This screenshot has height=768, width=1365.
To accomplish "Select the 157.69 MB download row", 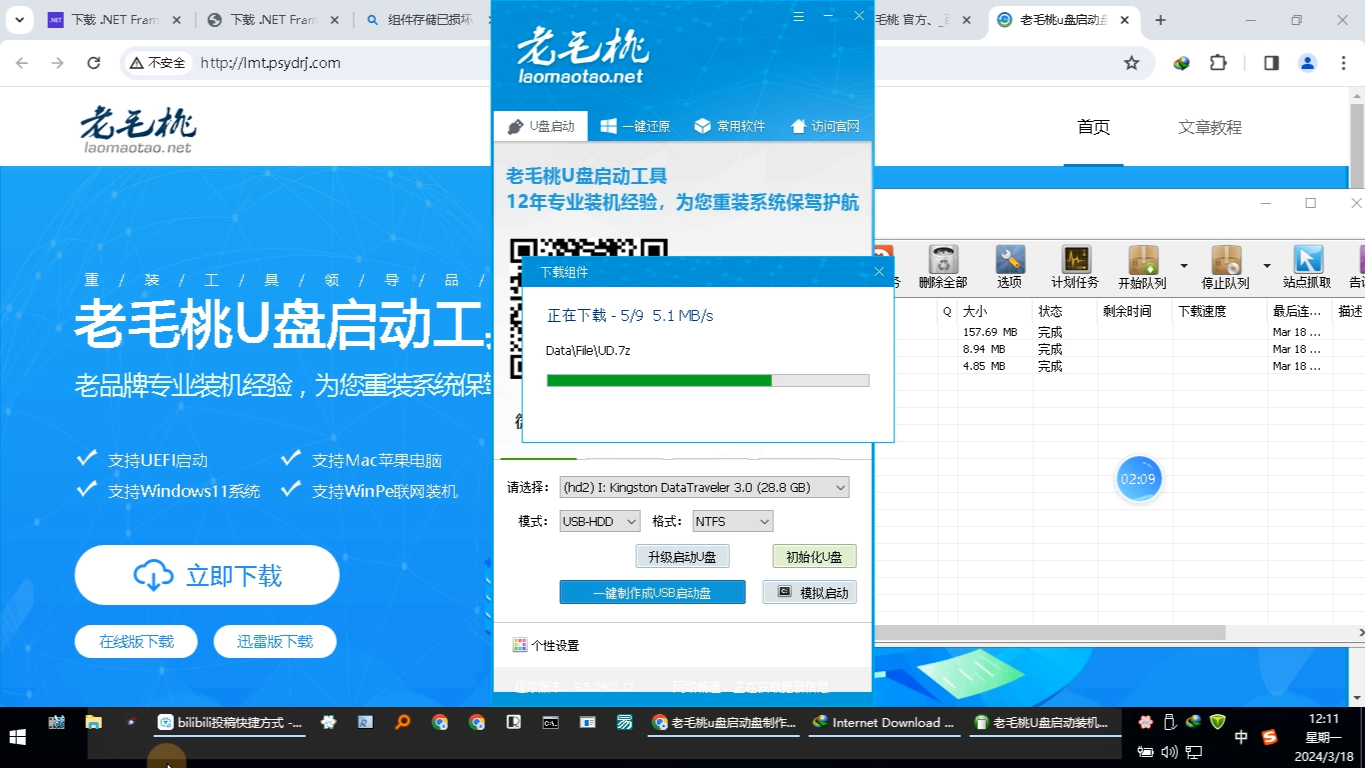I will pyautogui.click(x=1120, y=332).
